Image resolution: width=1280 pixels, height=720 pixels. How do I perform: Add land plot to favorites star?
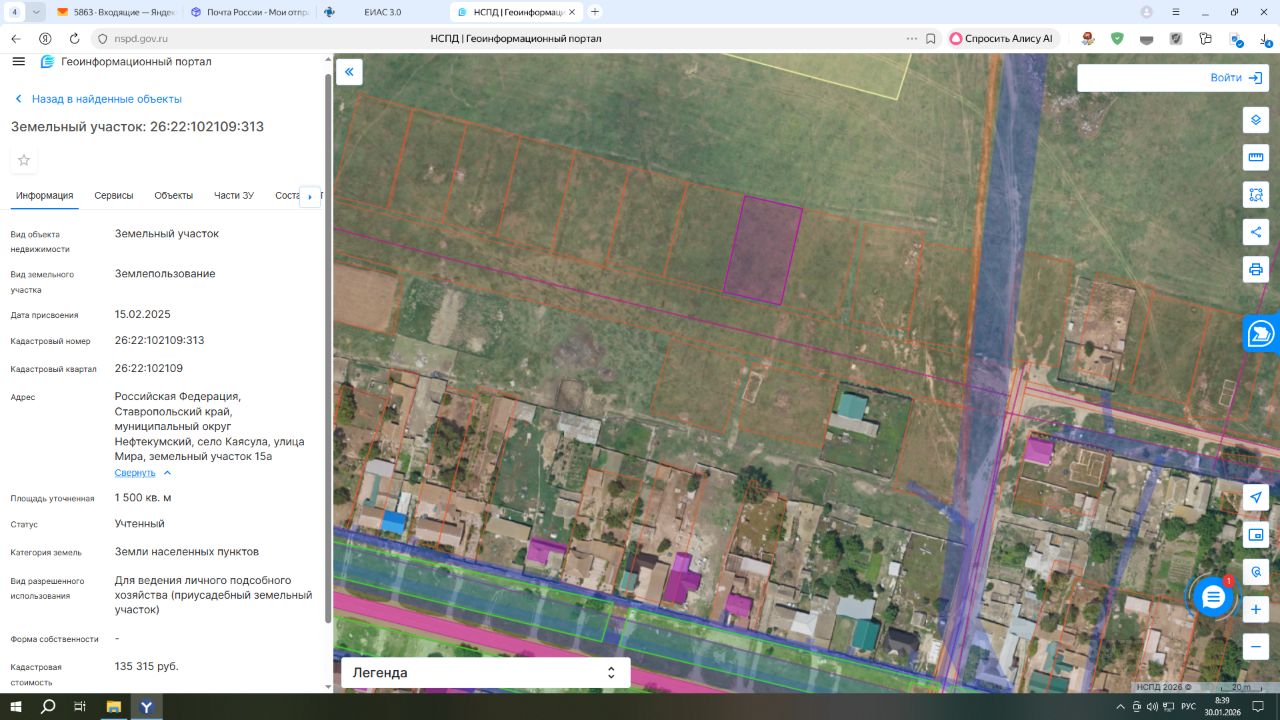[x=24, y=160]
